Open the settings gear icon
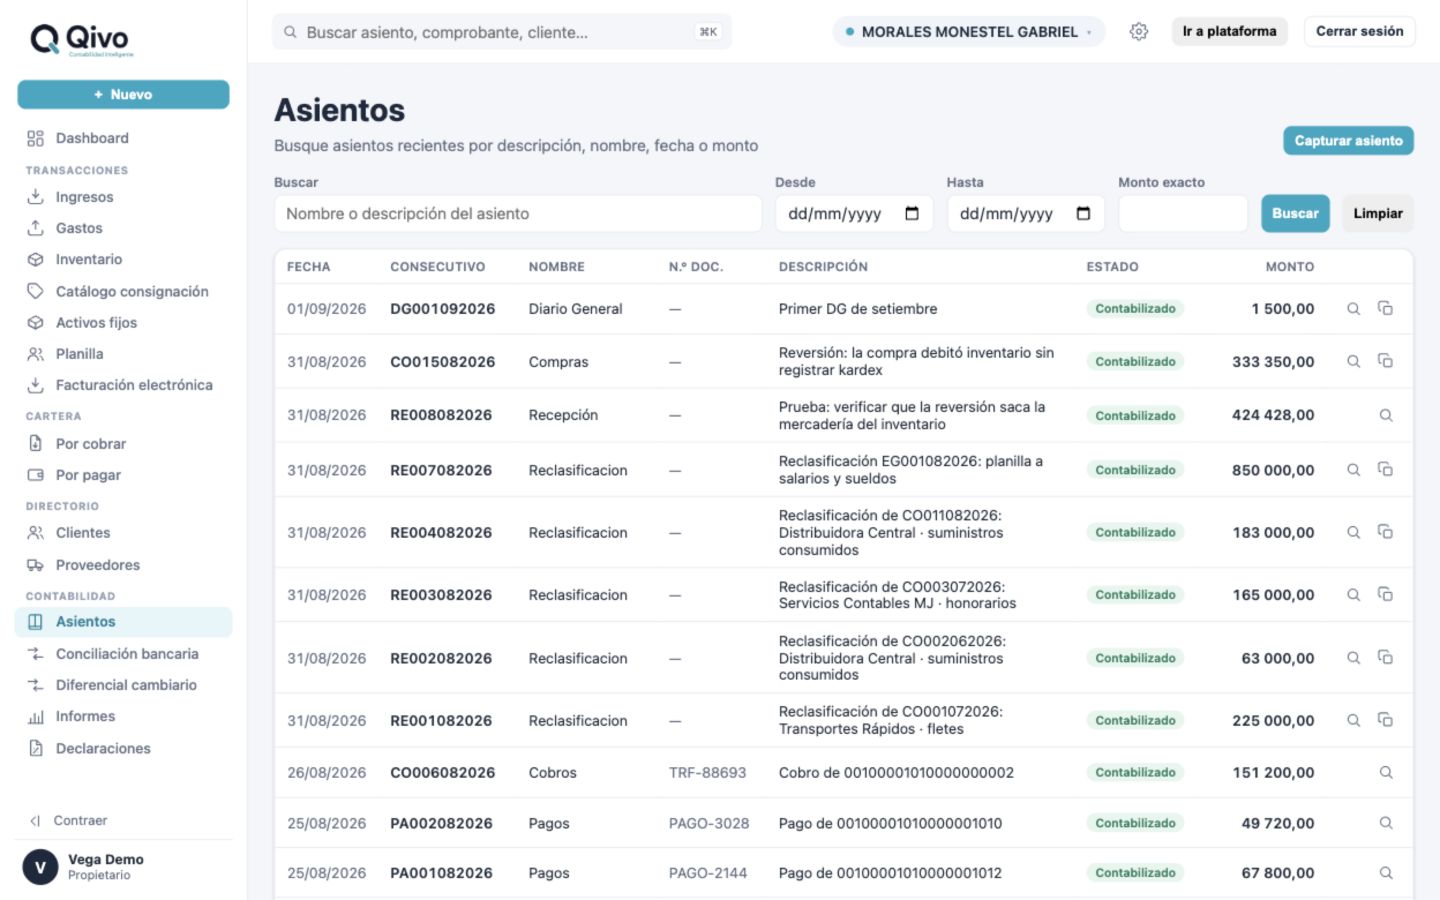 (1139, 32)
